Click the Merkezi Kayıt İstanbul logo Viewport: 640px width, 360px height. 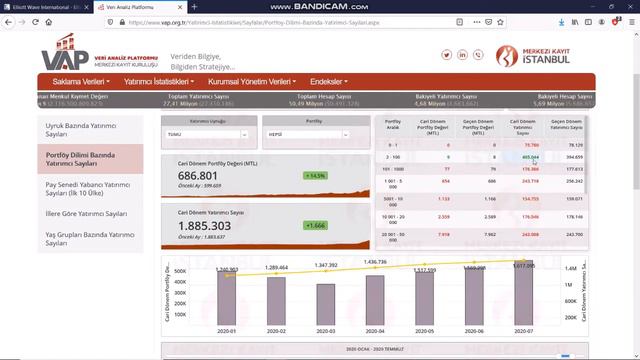click(533, 56)
